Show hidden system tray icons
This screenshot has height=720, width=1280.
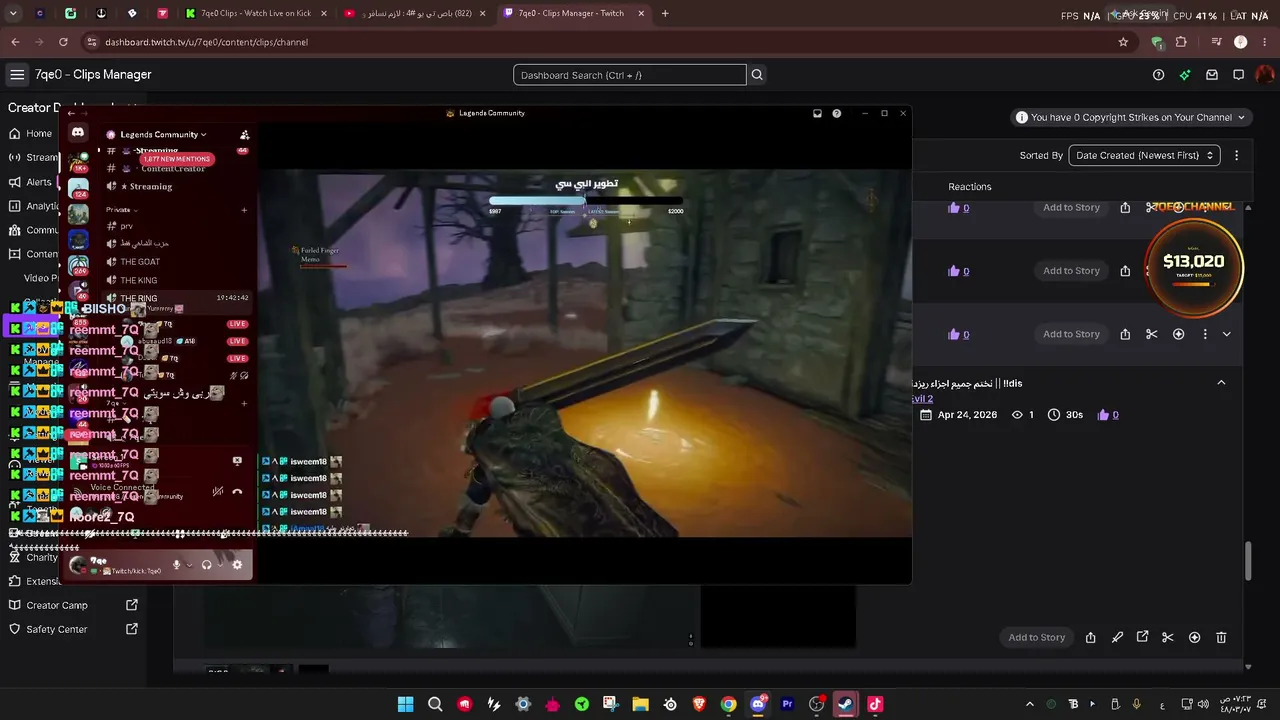point(1030,704)
